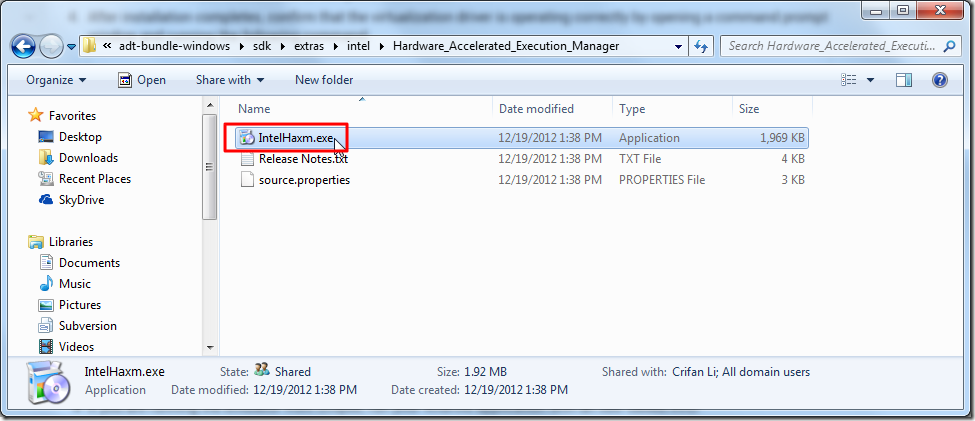975x421 pixels.
Task: Open Desktop in Favorites
Action: 80,137
